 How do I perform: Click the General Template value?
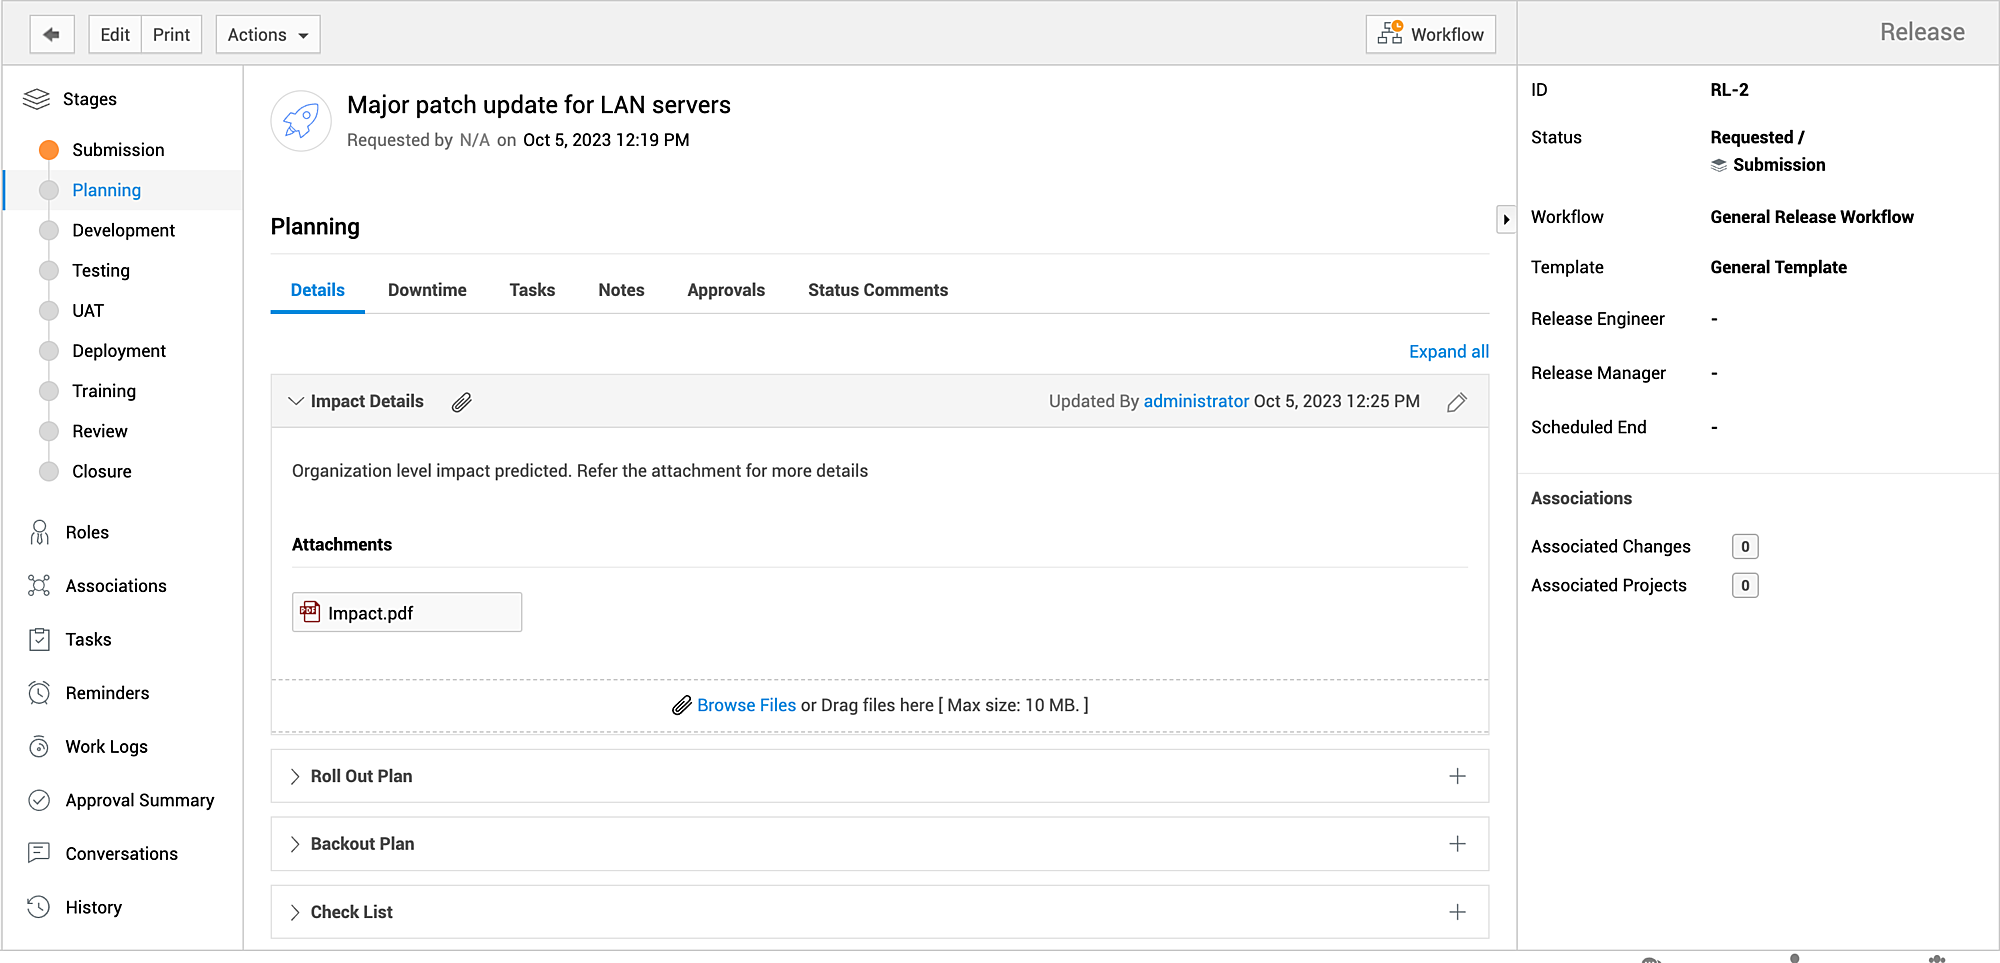coord(1778,267)
